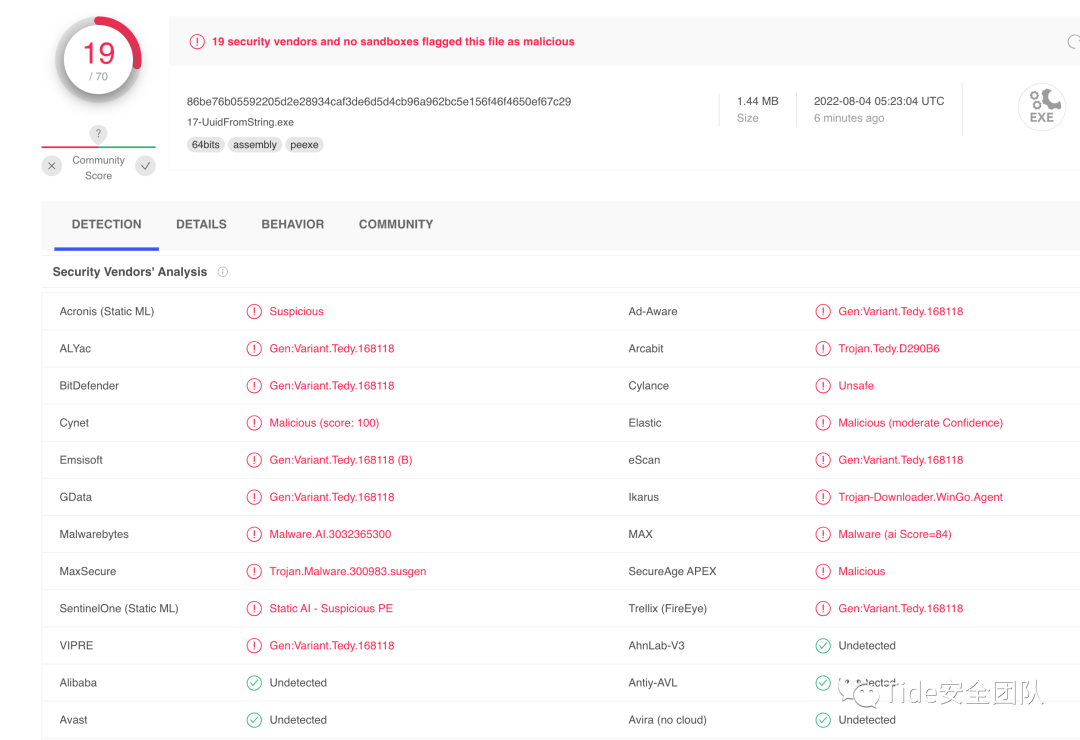The image size is (1080, 740).
Task: Click the peexe tag
Action: (x=304, y=145)
